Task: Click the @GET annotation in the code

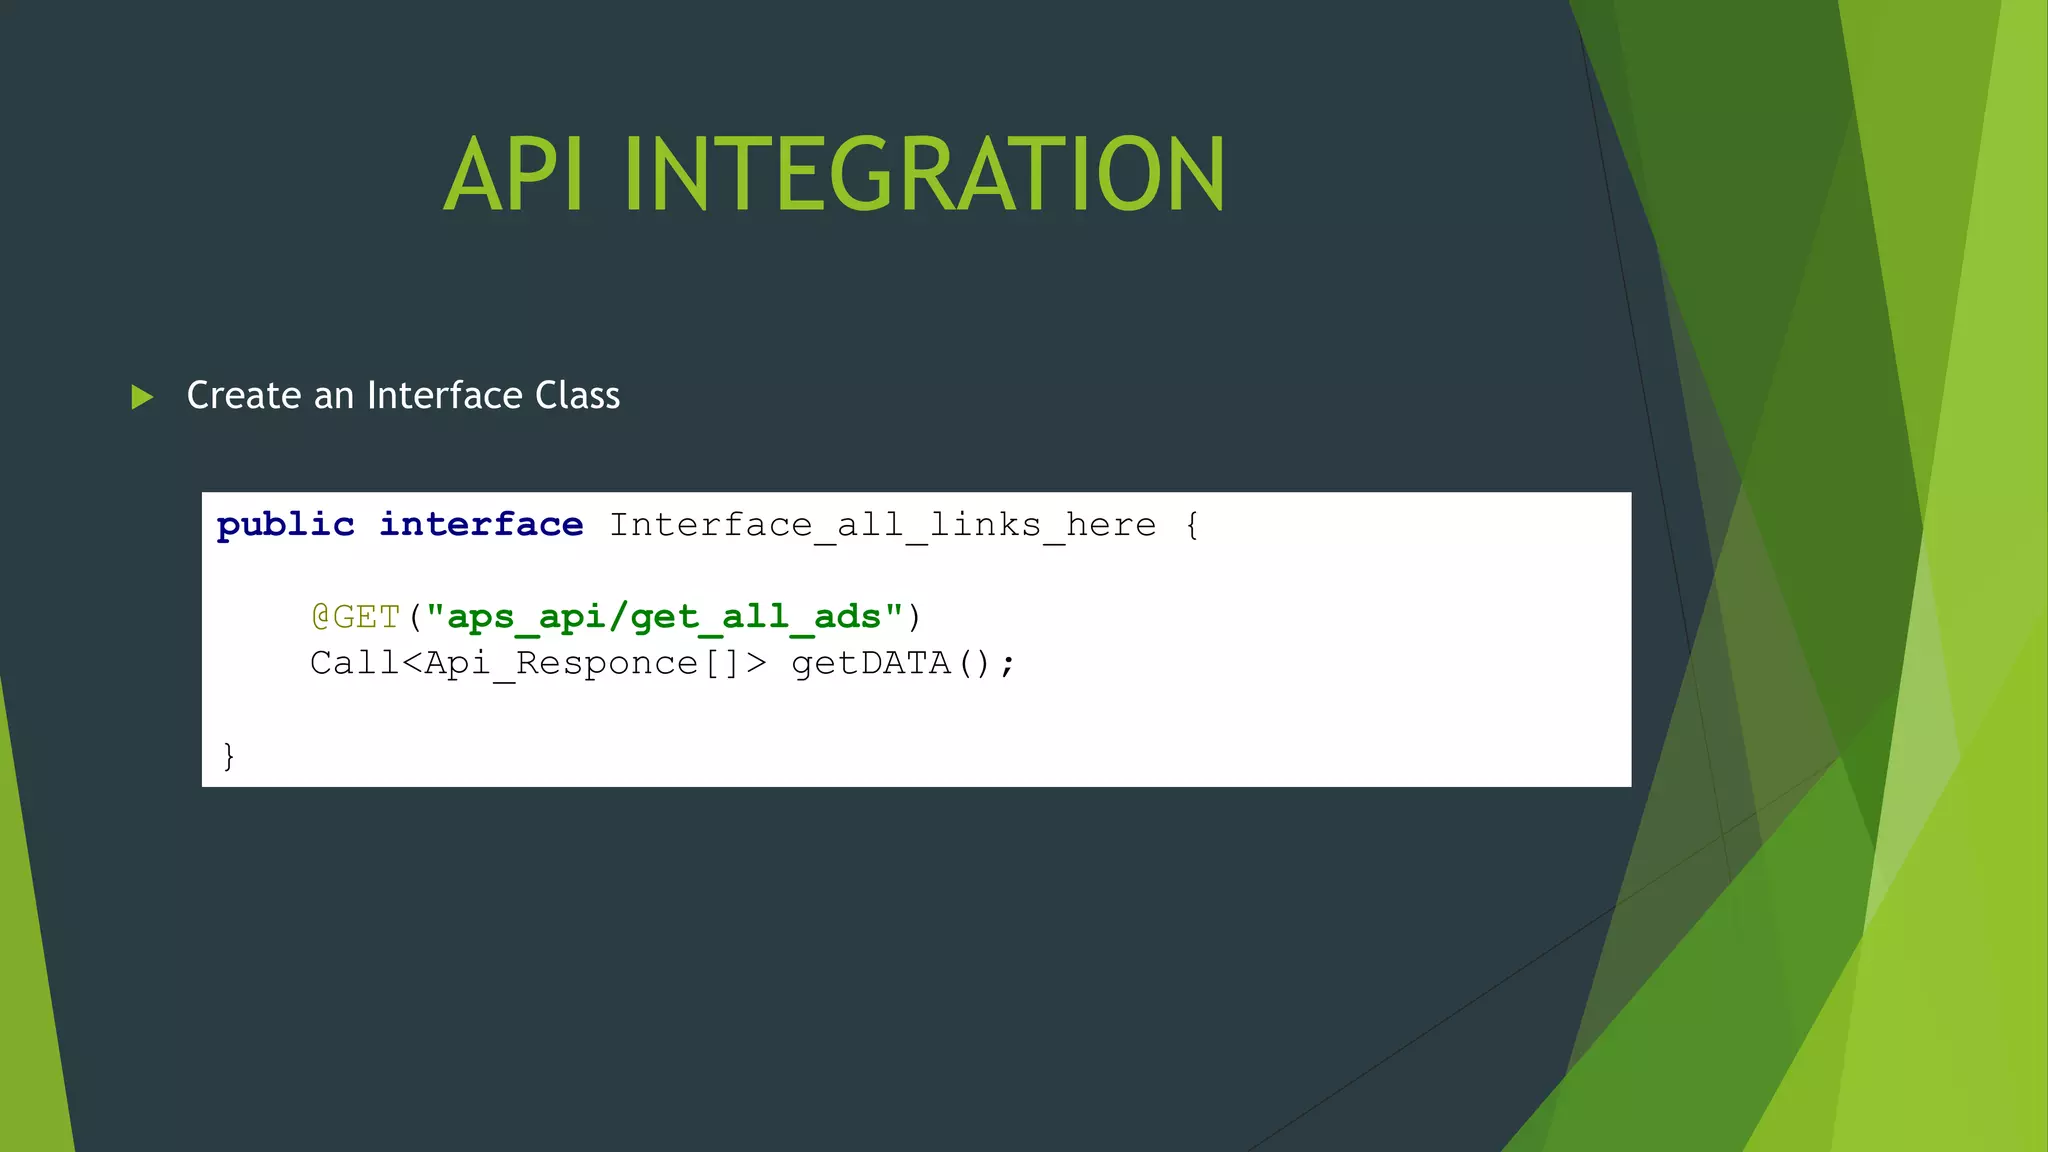Action: [356, 617]
